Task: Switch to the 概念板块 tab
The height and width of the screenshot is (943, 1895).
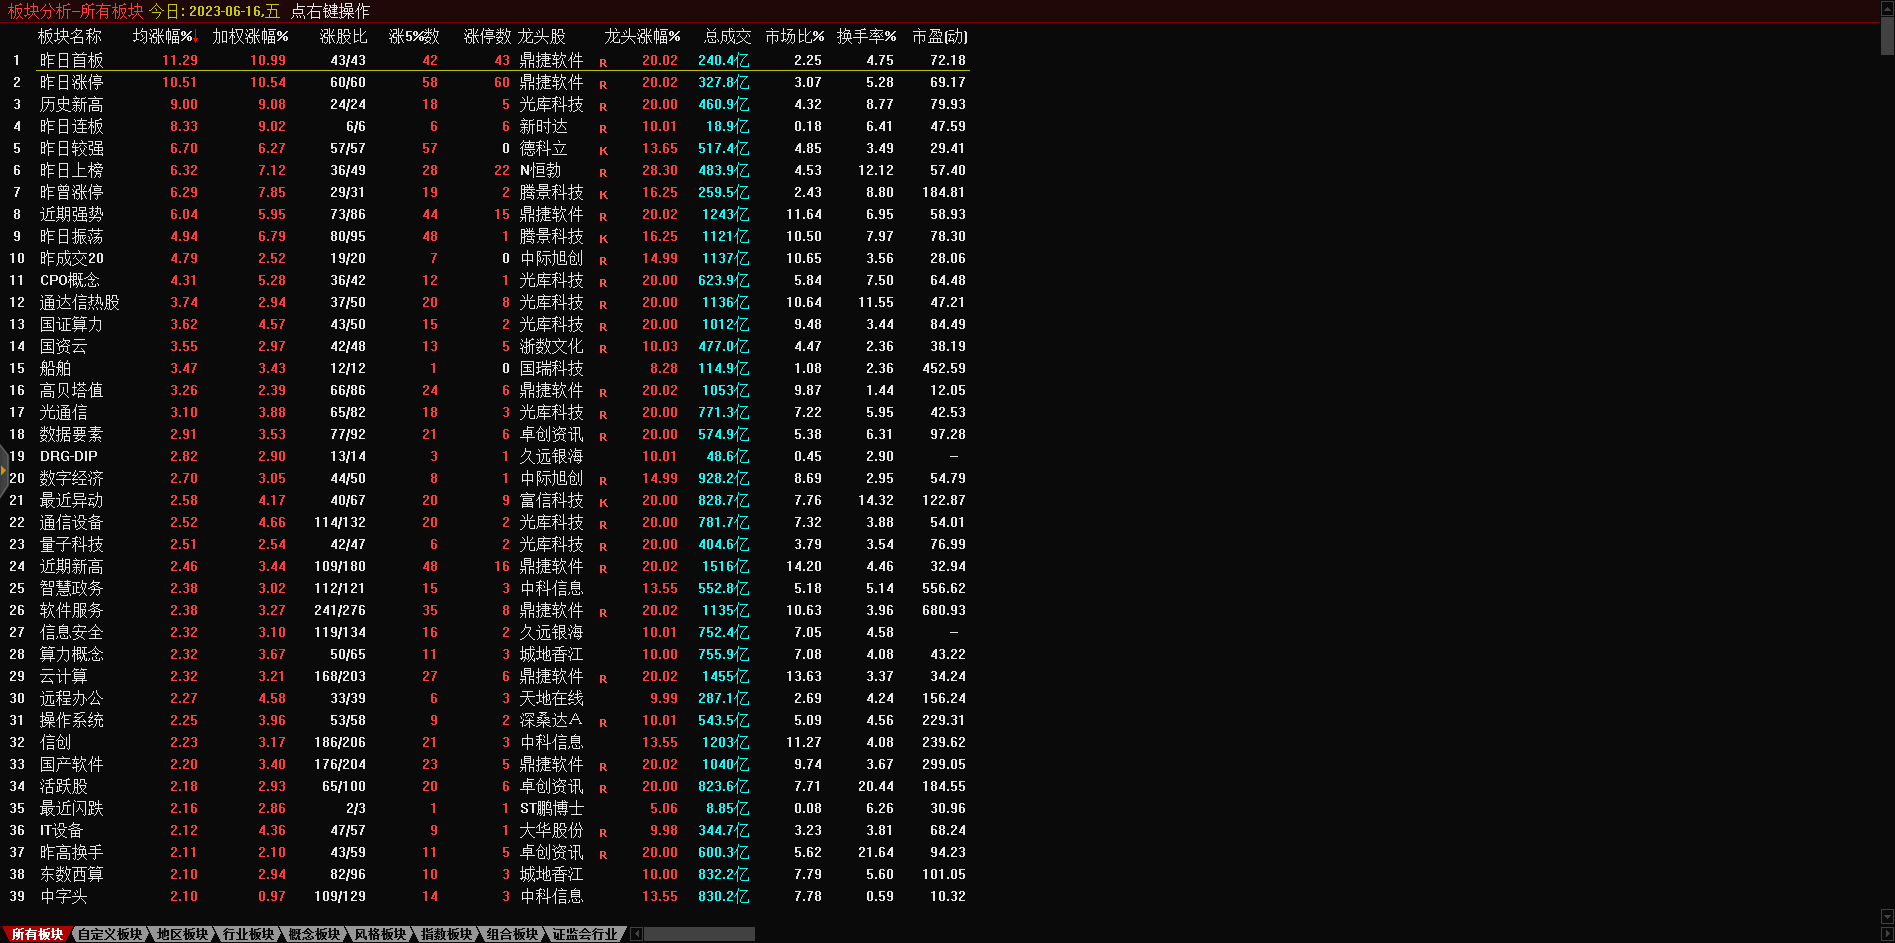Action: [x=314, y=934]
